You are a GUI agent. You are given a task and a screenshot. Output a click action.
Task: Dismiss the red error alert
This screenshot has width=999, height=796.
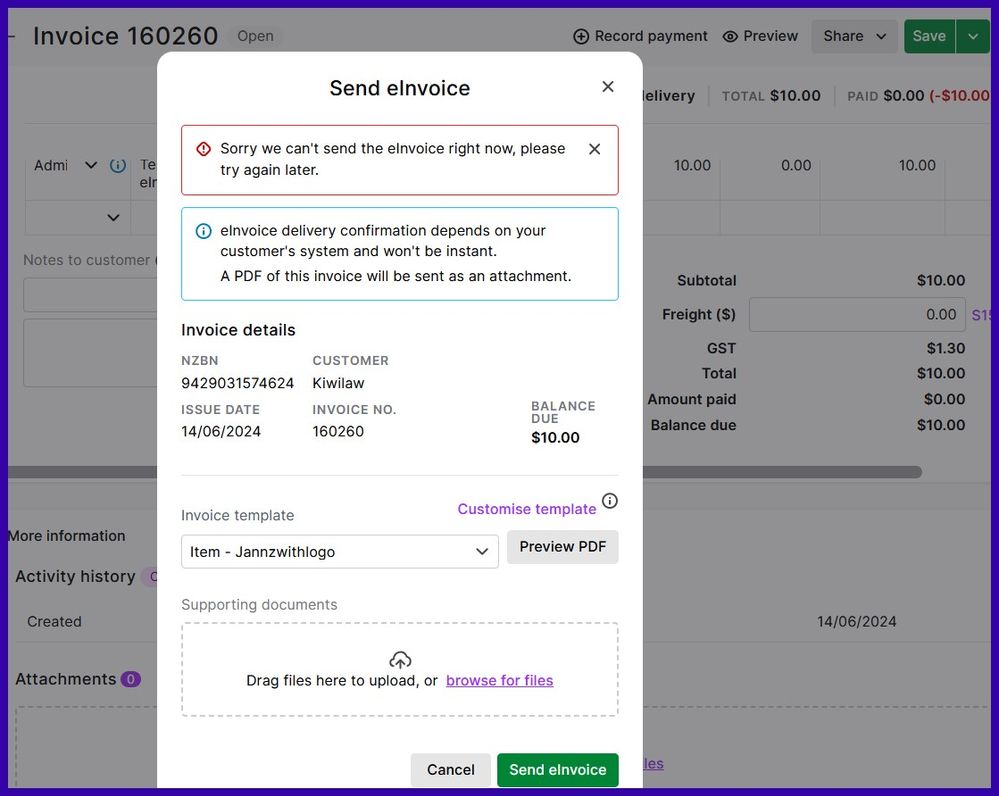(594, 149)
